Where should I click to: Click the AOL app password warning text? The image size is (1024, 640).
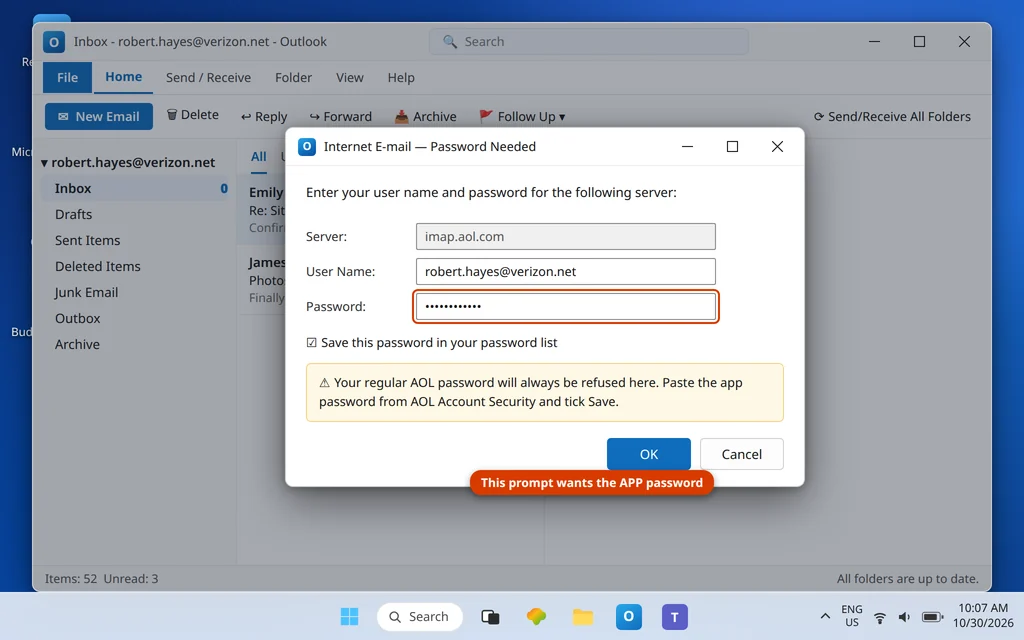point(545,392)
